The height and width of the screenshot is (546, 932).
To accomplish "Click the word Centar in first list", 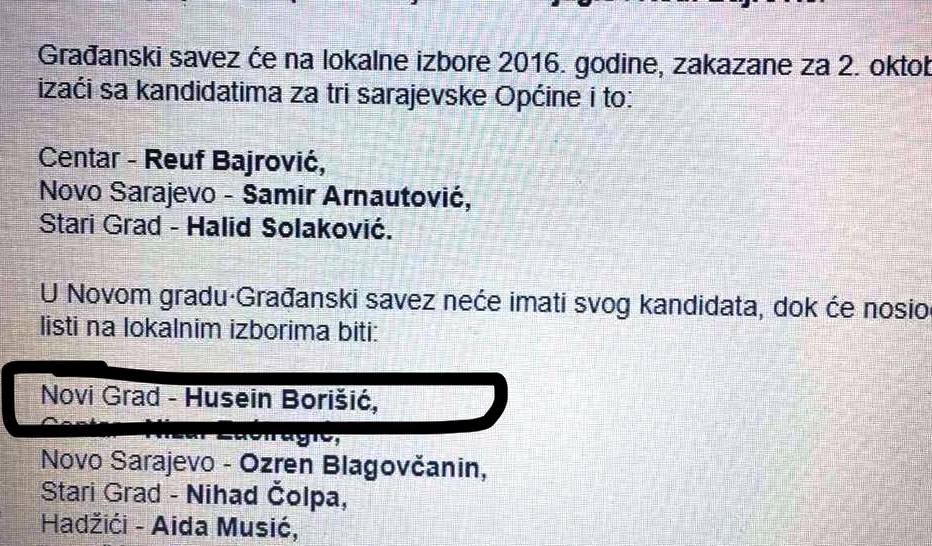I will [79, 159].
